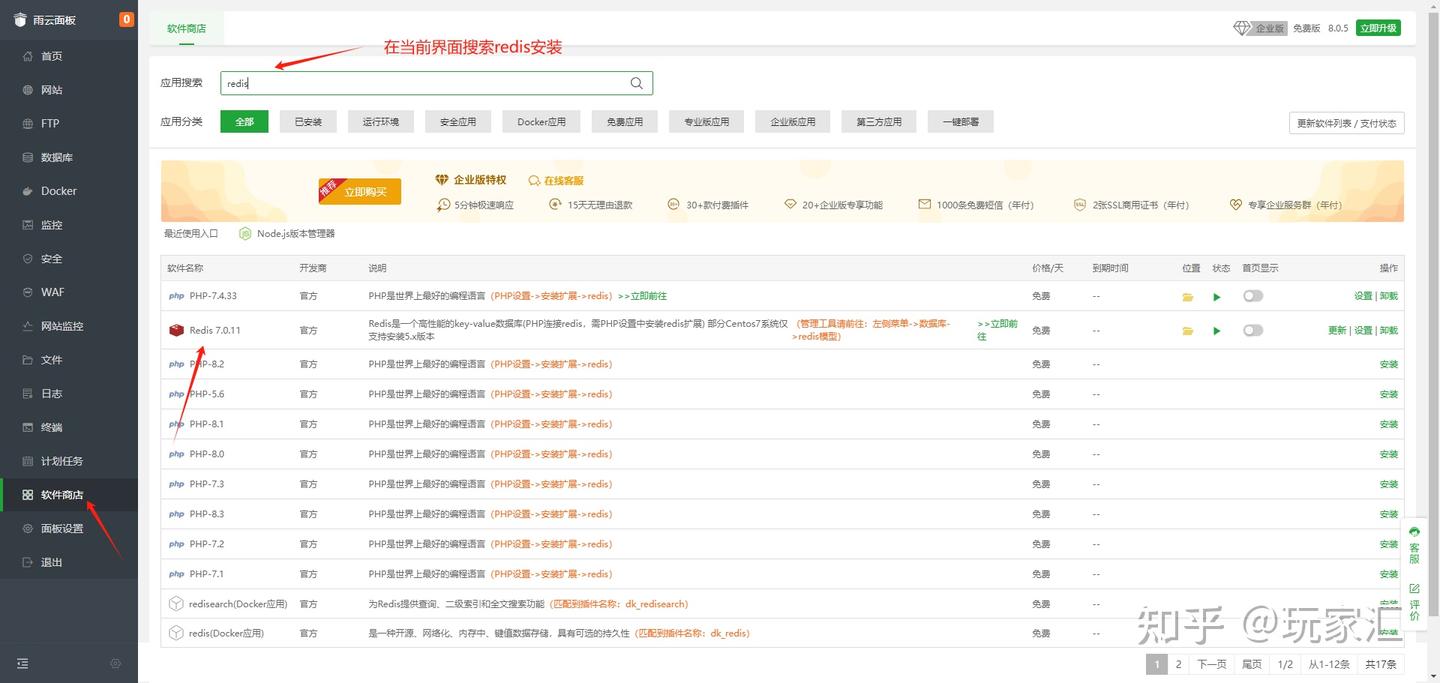
Task: Click the gear icon at sidebar bottom
Action: point(116,663)
